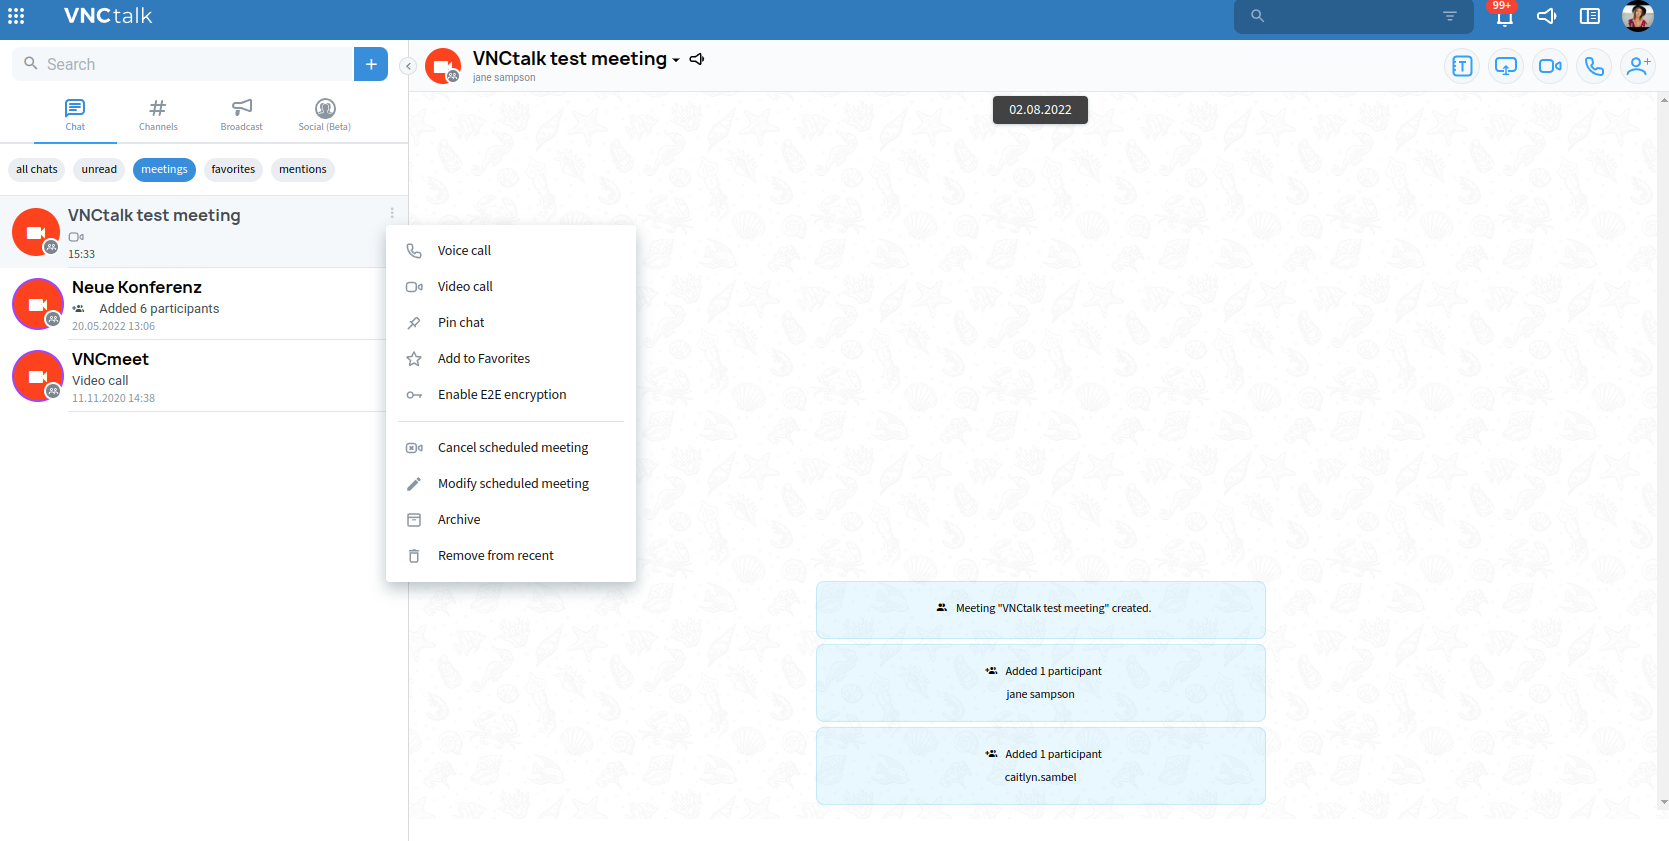Click the 15:33 timestamp in chat list
Screen dimensions: 1669x841
tap(81, 254)
